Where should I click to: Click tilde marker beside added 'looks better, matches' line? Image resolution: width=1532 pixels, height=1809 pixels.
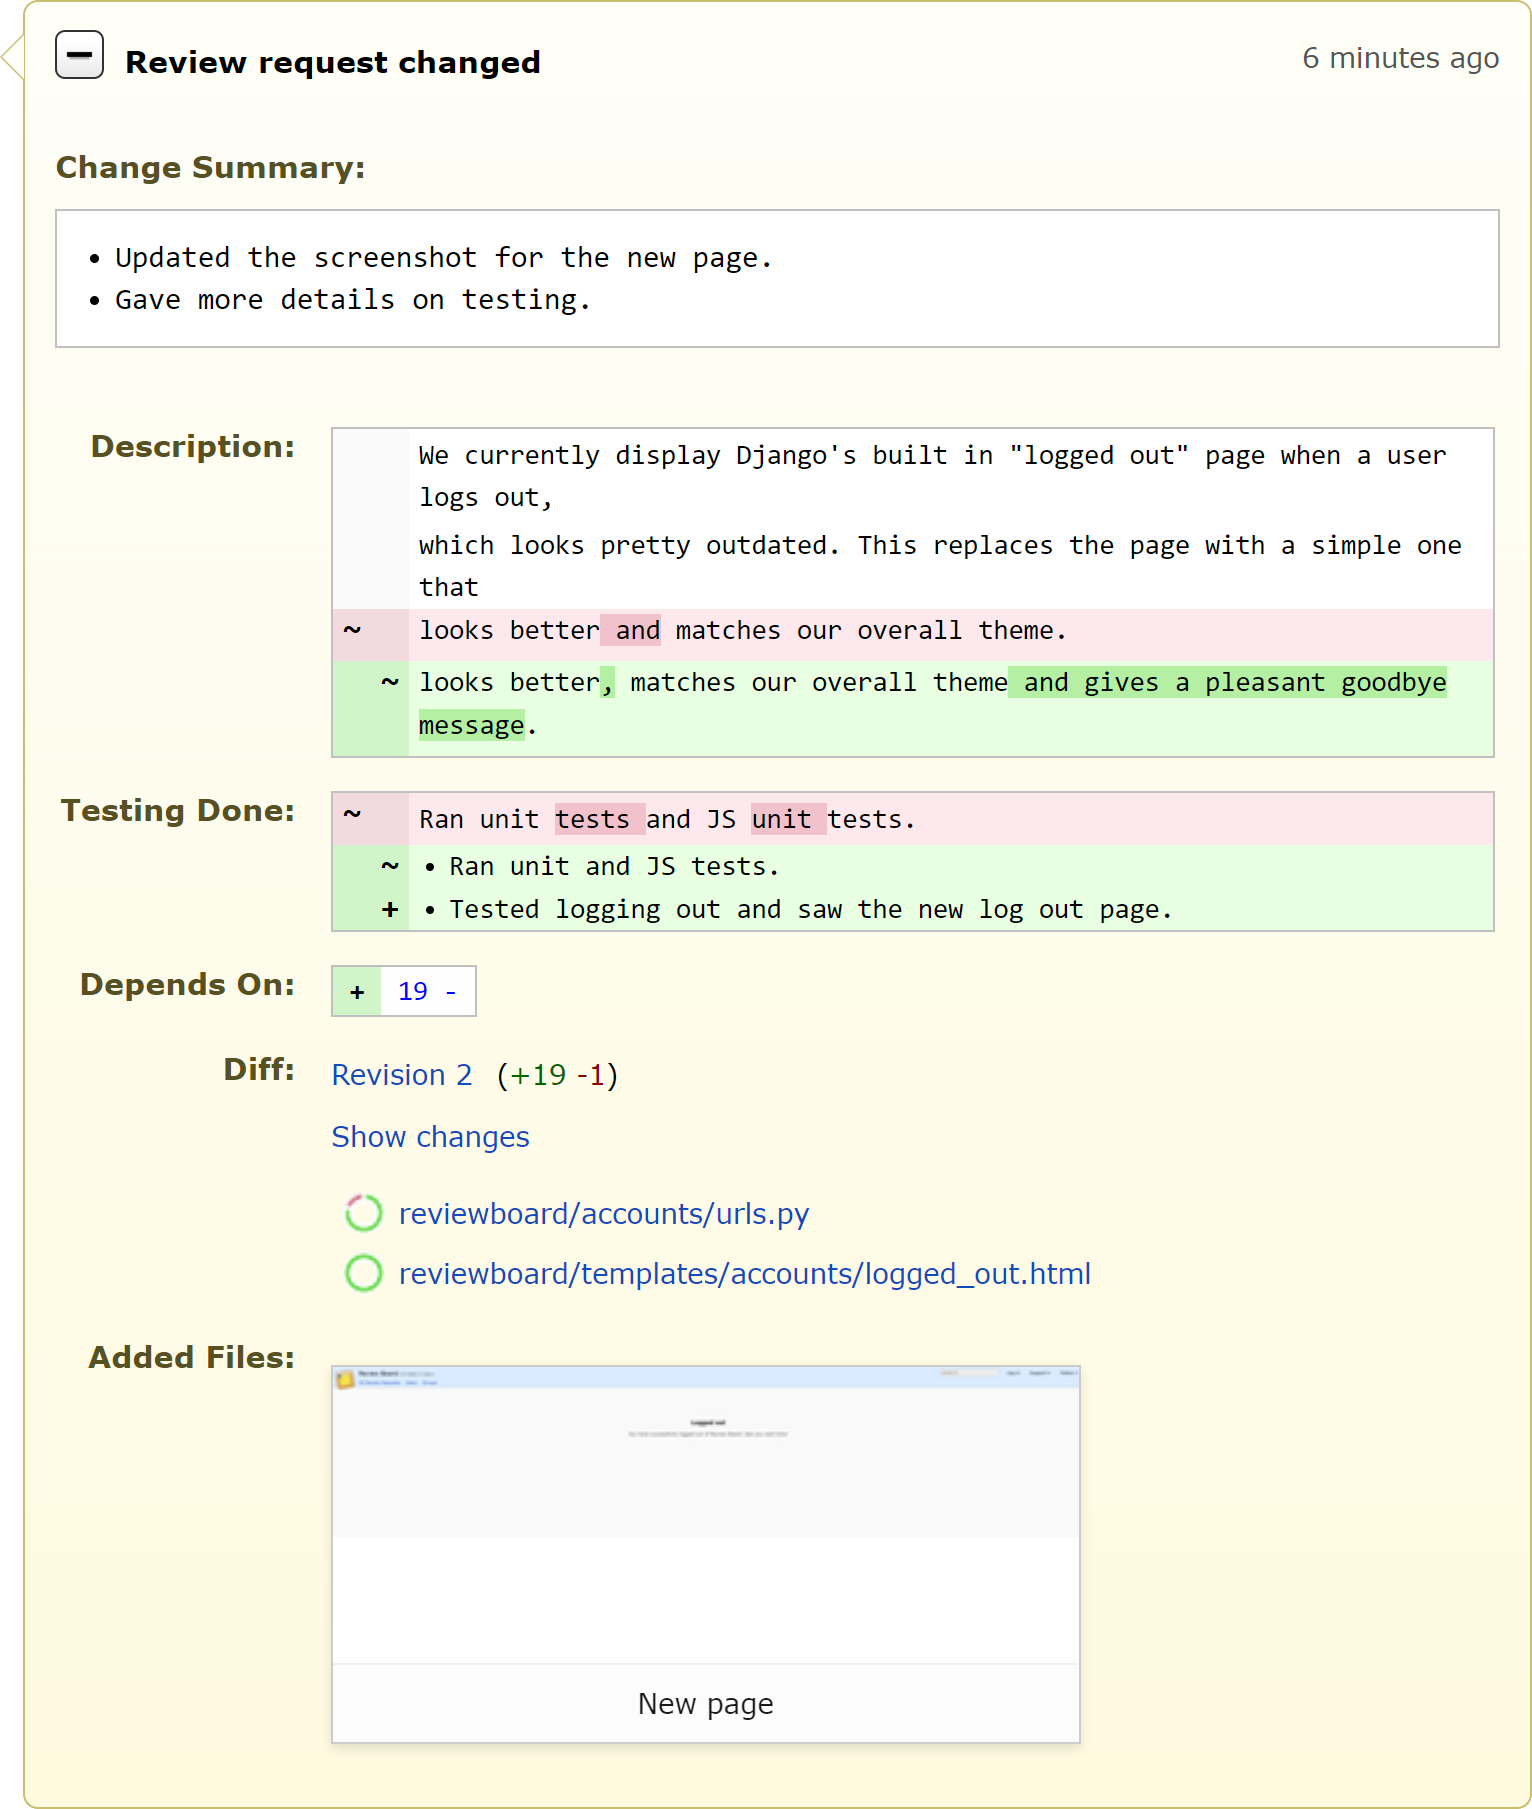[x=390, y=682]
